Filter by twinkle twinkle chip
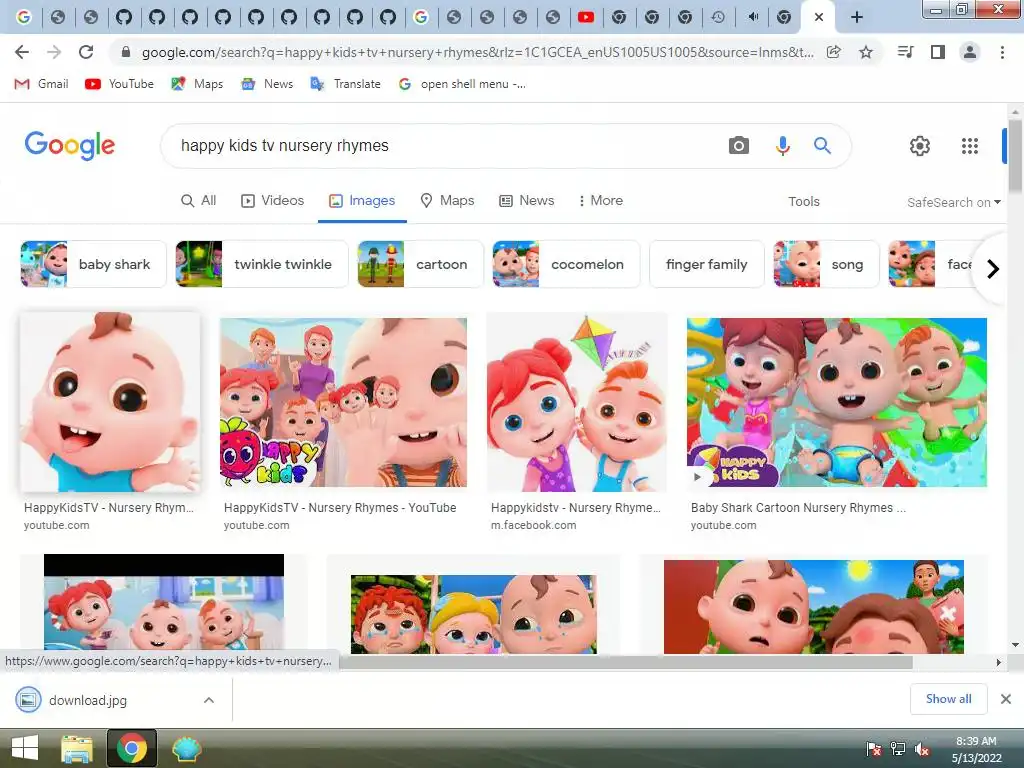Screen dimensions: 1024x768 [x=262, y=264]
